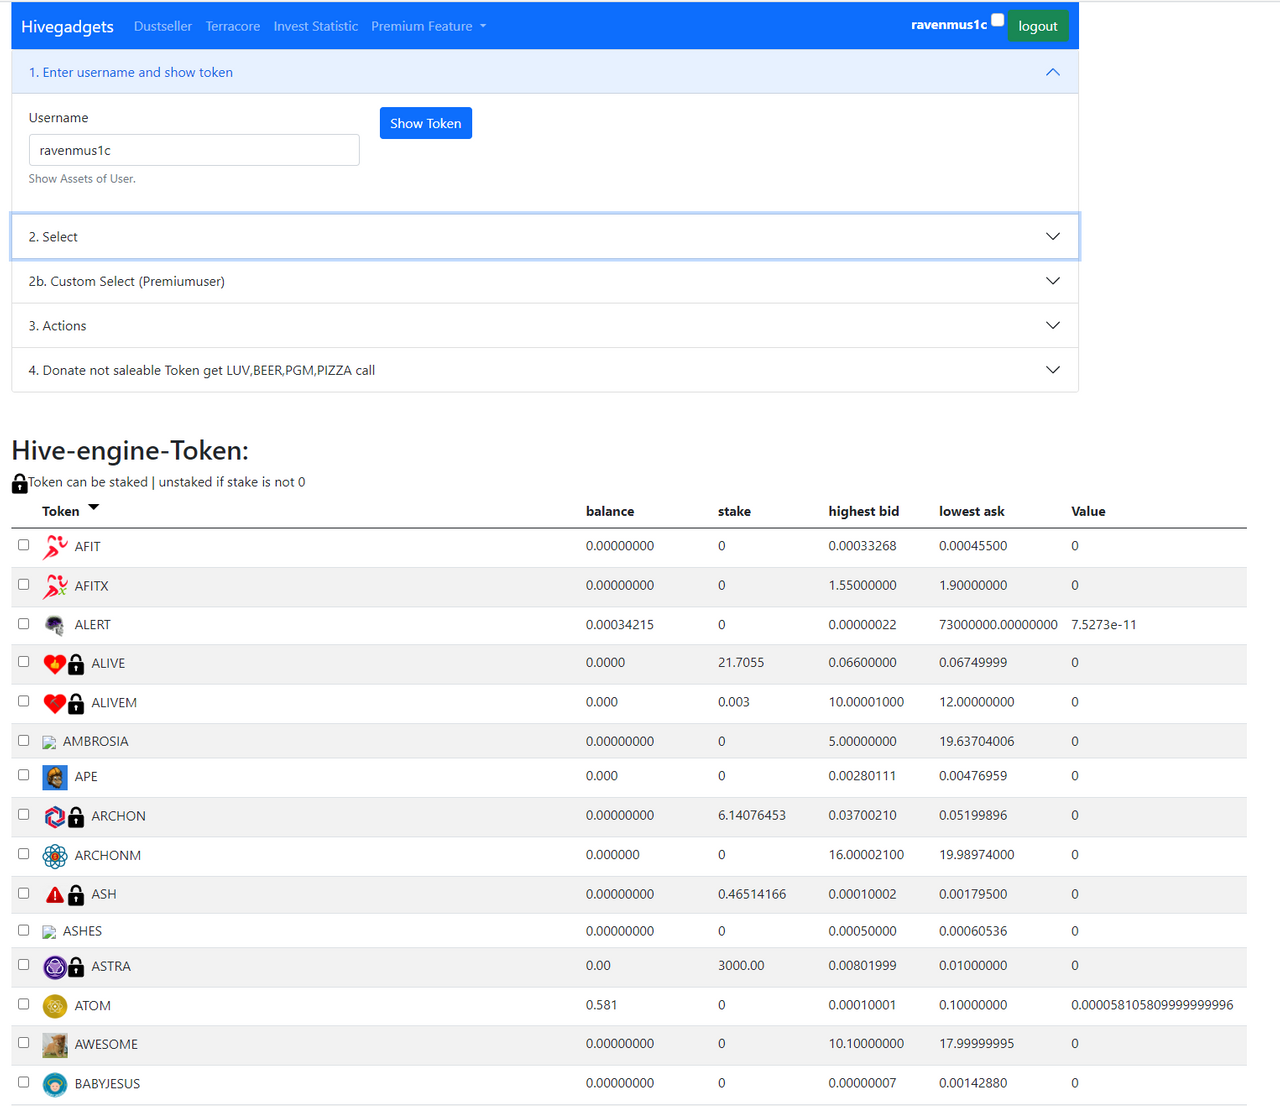Click the ALERT value 7.5273e-11
Image resolution: width=1280 pixels, height=1106 pixels.
(x=1104, y=625)
